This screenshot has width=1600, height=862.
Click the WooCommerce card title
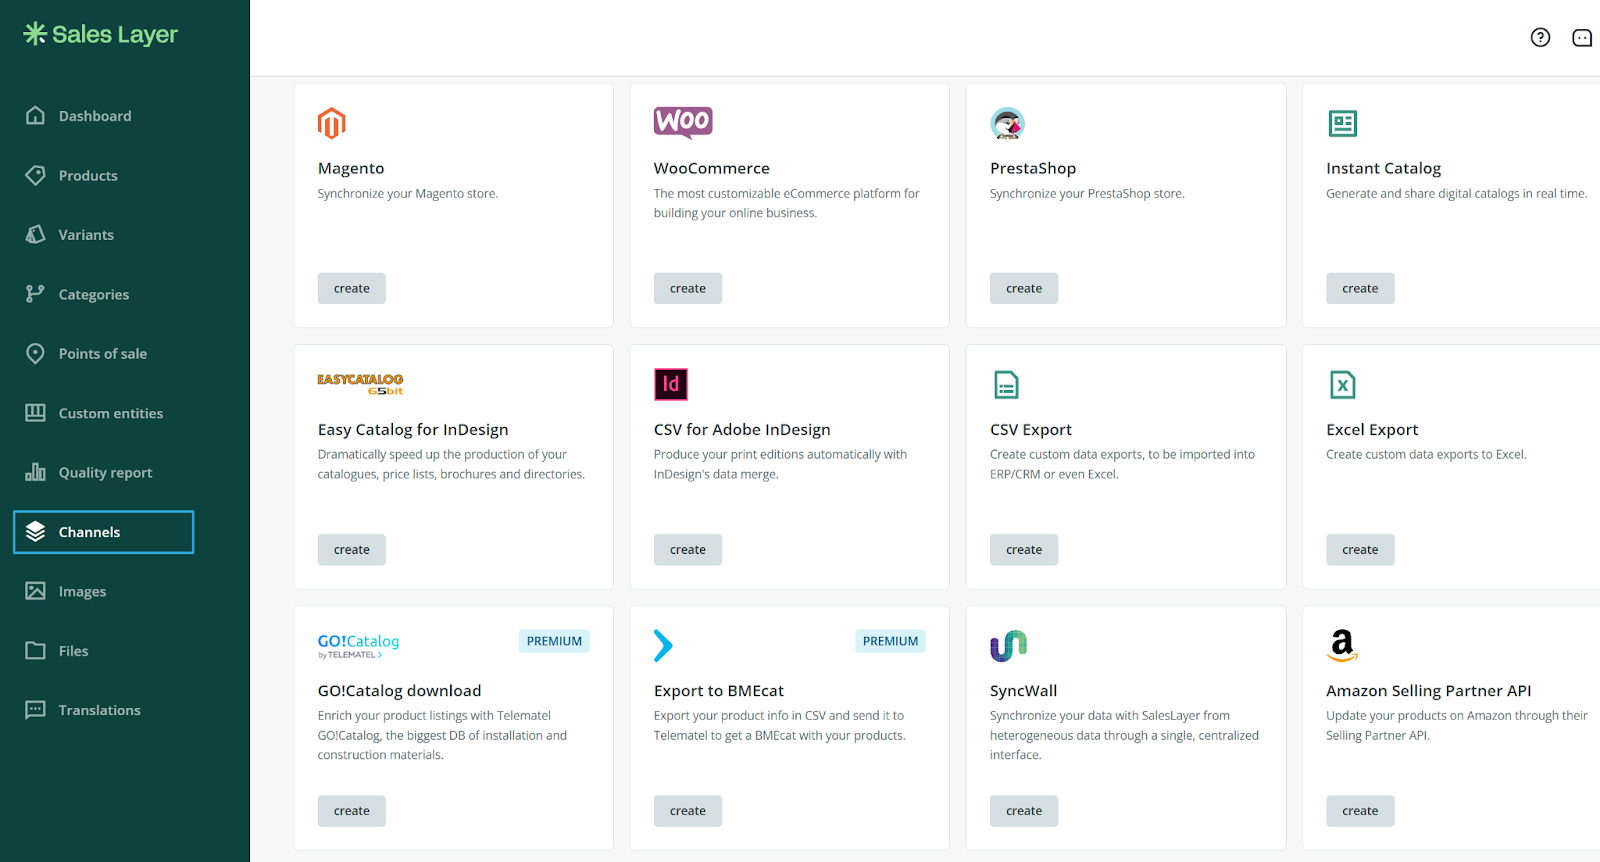[712, 168]
